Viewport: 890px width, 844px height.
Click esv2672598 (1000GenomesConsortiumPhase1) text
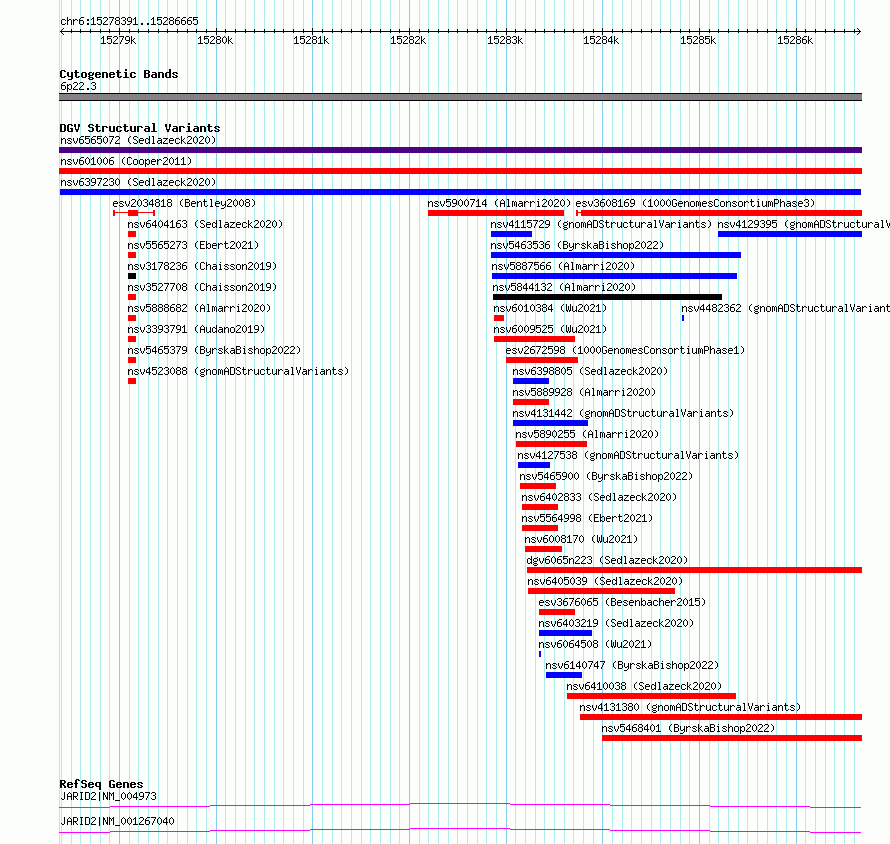(x=625, y=350)
